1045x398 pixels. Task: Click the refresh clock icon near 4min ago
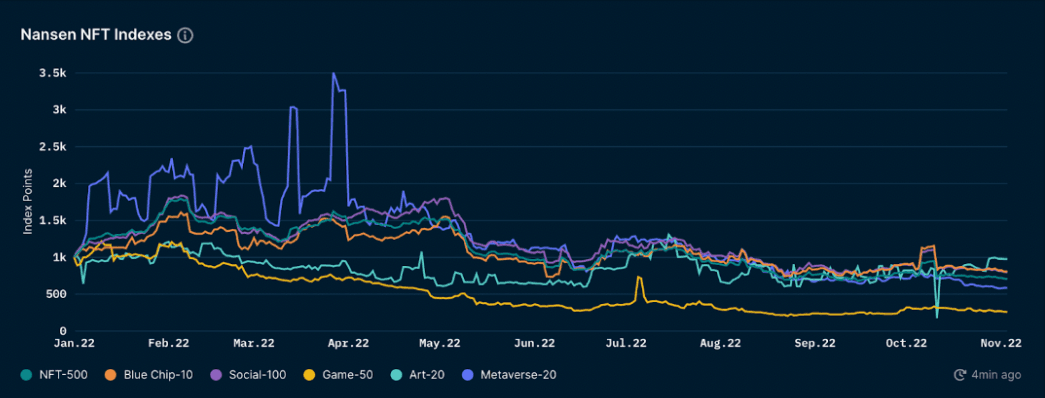960,375
